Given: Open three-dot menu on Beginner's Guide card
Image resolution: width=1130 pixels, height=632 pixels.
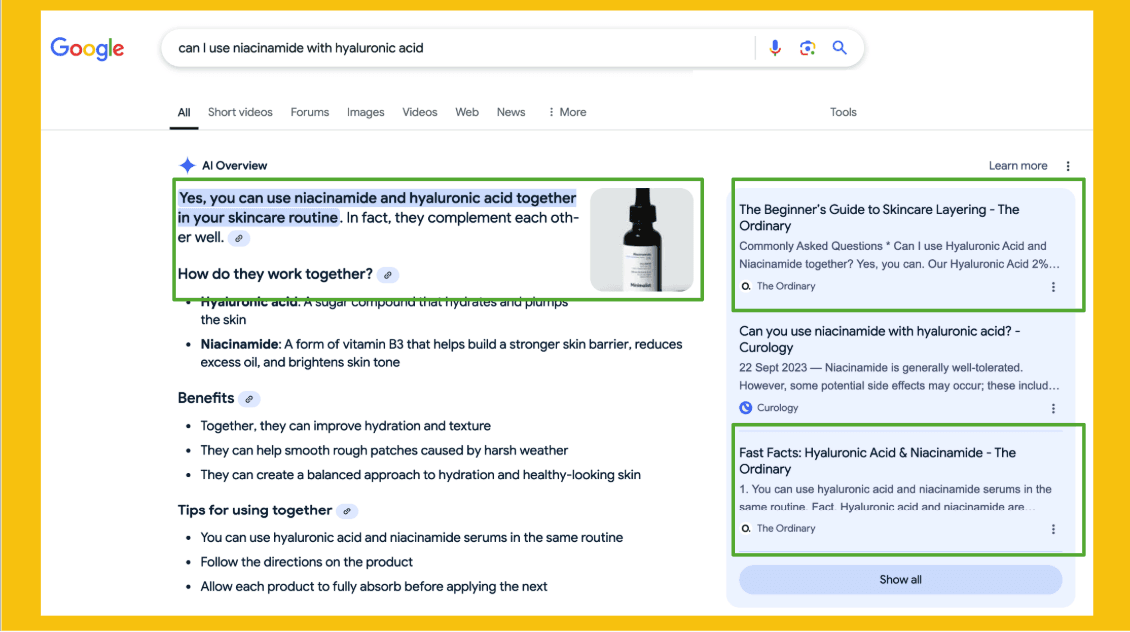Looking at the screenshot, I should pos(1053,287).
